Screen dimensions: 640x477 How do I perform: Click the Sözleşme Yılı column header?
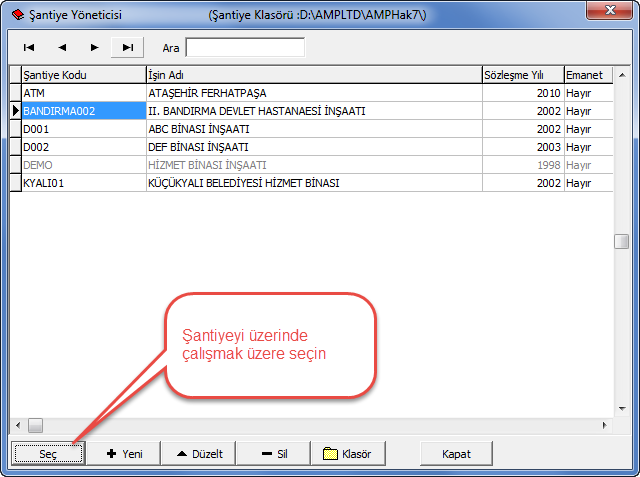pos(521,75)
